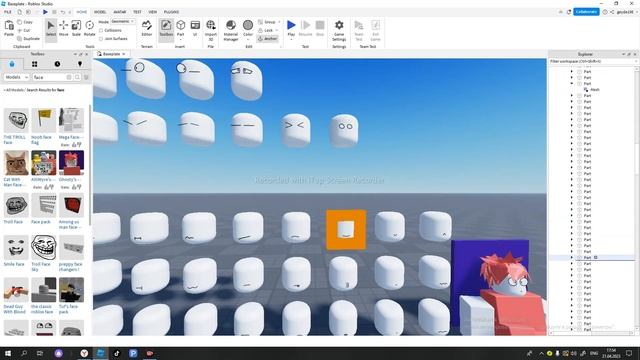Open THE TROLL Face model link
This screenshot has width=640, height=360.
pos(15,140)
